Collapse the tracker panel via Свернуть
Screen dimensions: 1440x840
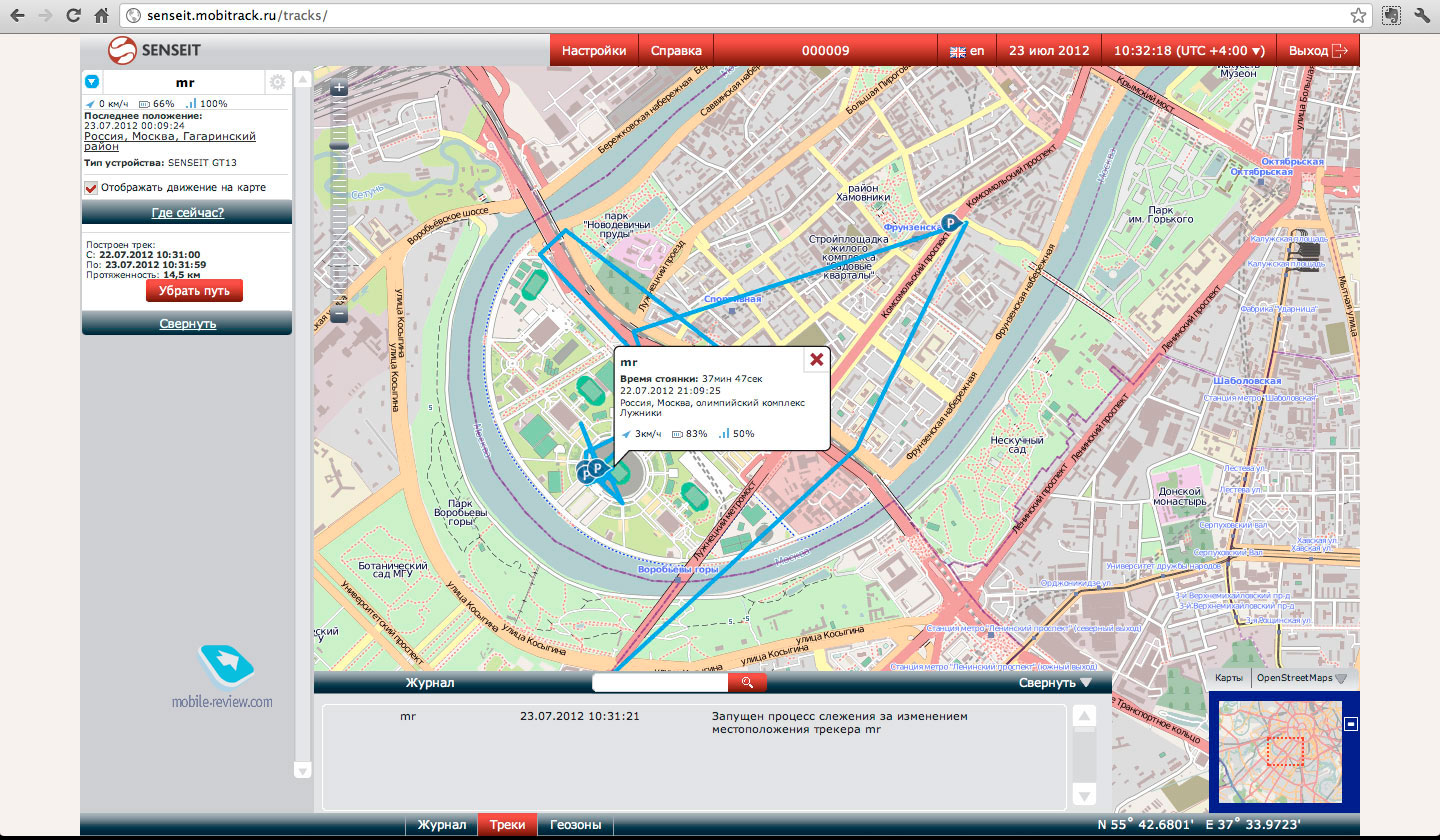coord(187,323)
